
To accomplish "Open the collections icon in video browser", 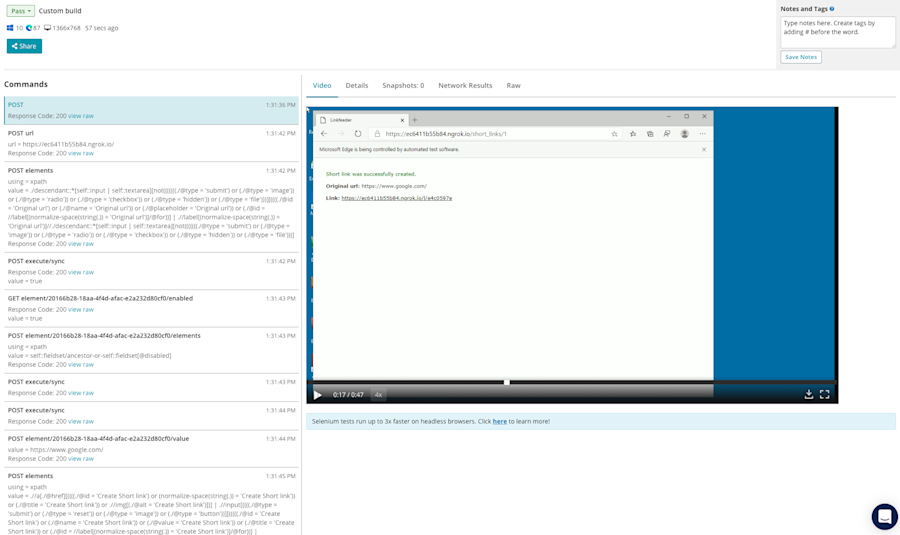I will [650, 134].
